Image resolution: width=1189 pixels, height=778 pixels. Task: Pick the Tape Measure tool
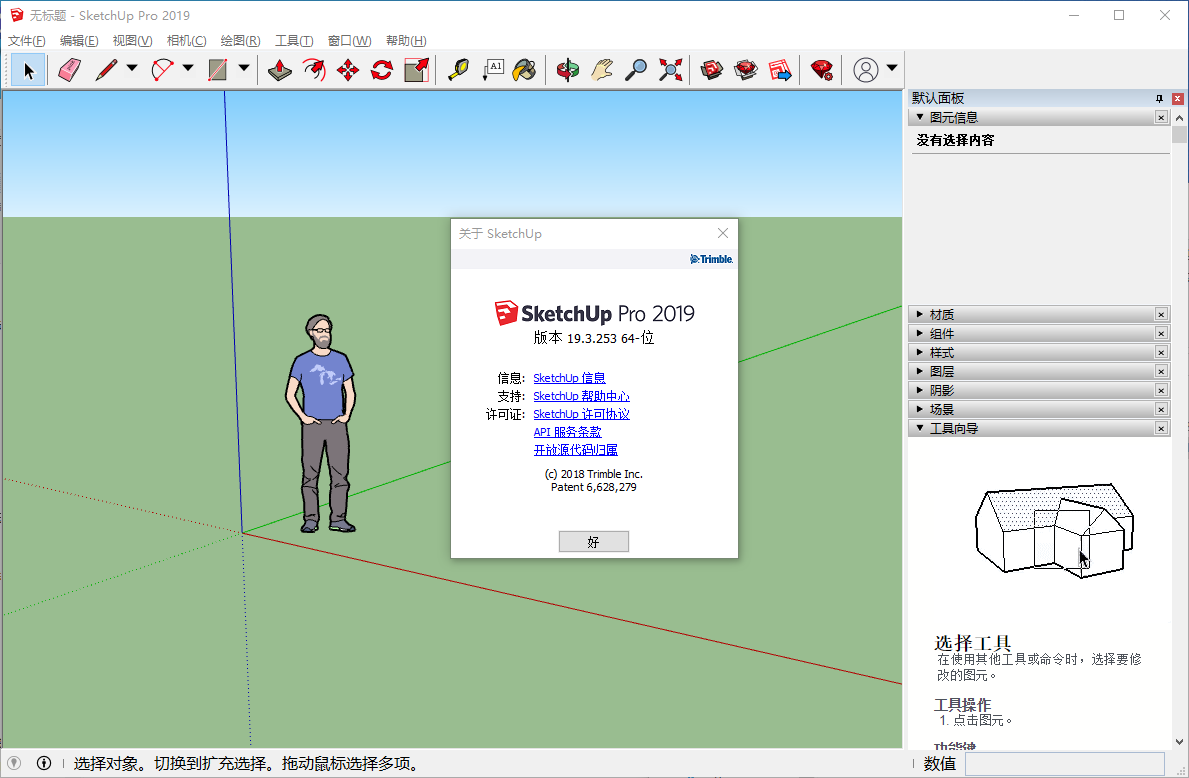458,70
